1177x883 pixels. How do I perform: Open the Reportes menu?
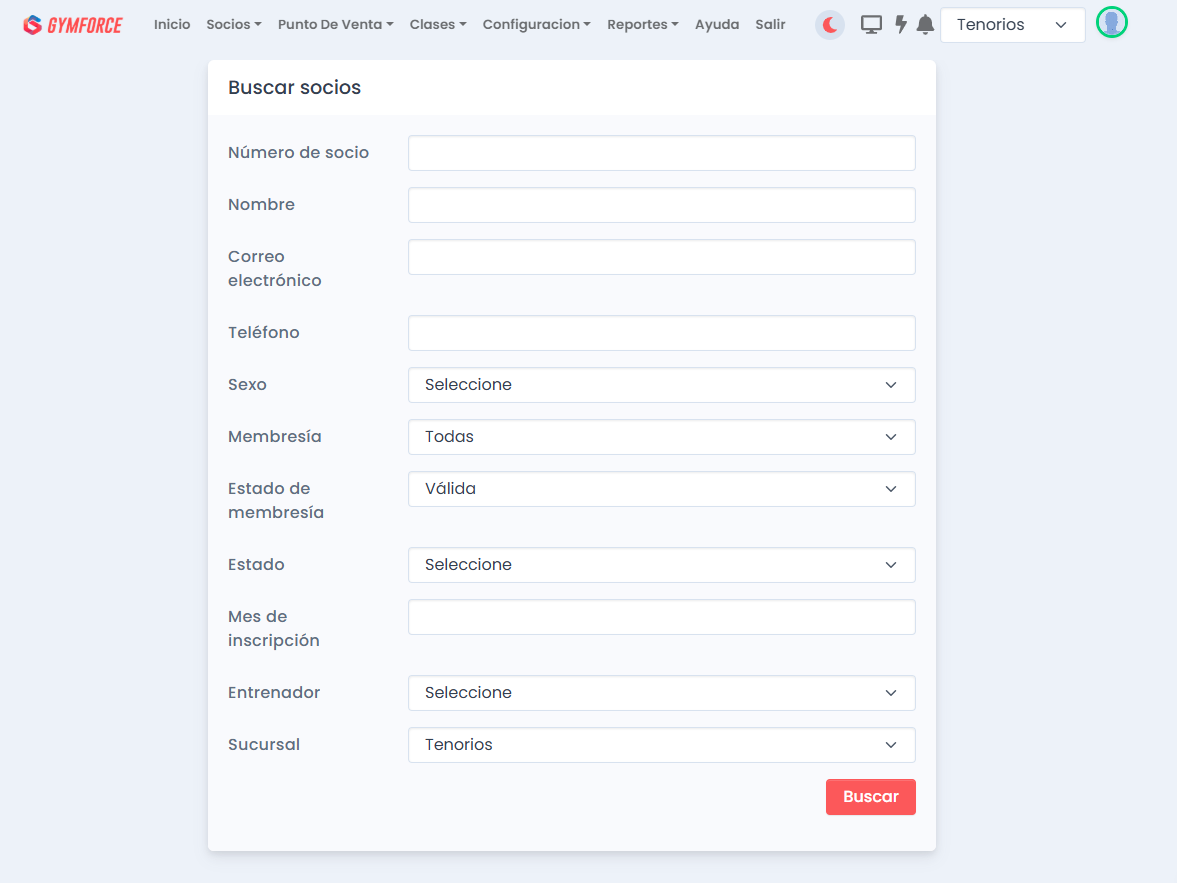tap(642, 25)
